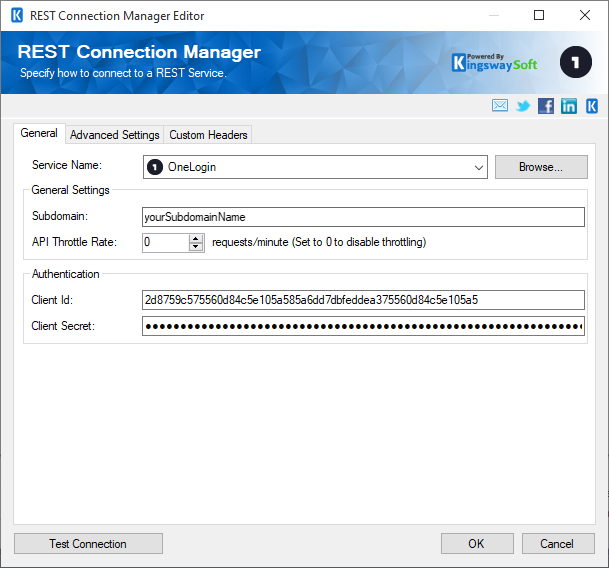The height and width of the screenshot is (568, 609).
Task: Click the Client Secret password field
Action: pos(363,326)
